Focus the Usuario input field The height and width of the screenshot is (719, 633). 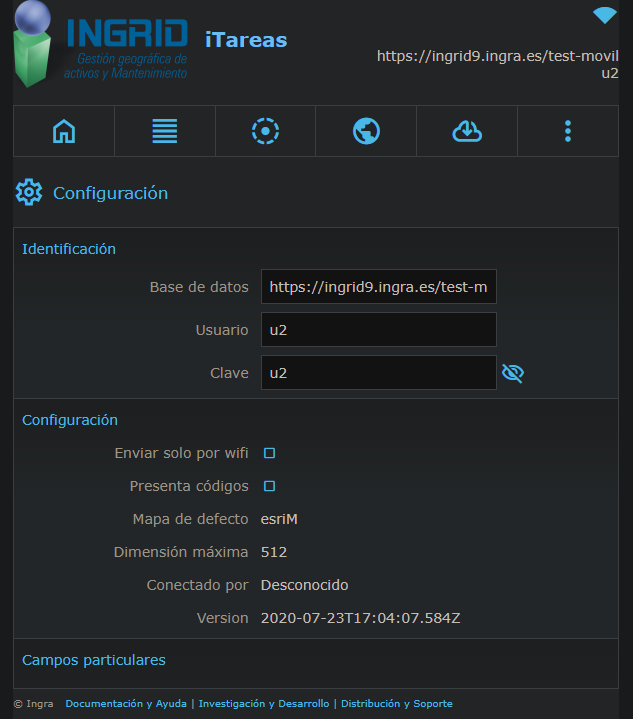tap(378, 330)
